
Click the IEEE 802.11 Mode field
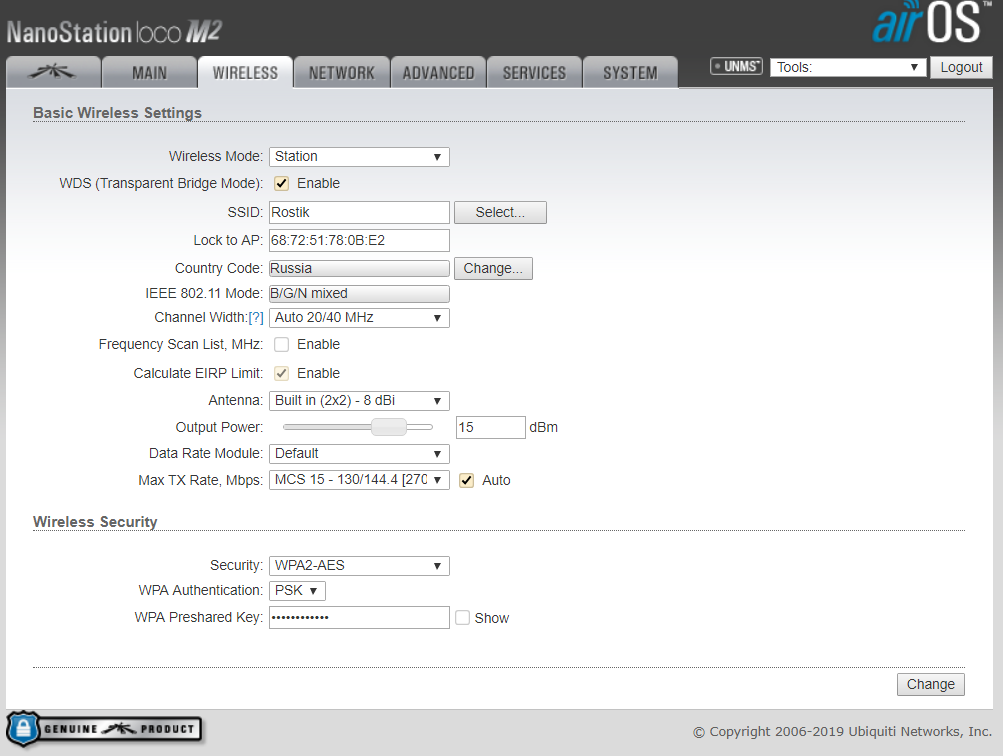pyautogui.click(x=359, y=294)
